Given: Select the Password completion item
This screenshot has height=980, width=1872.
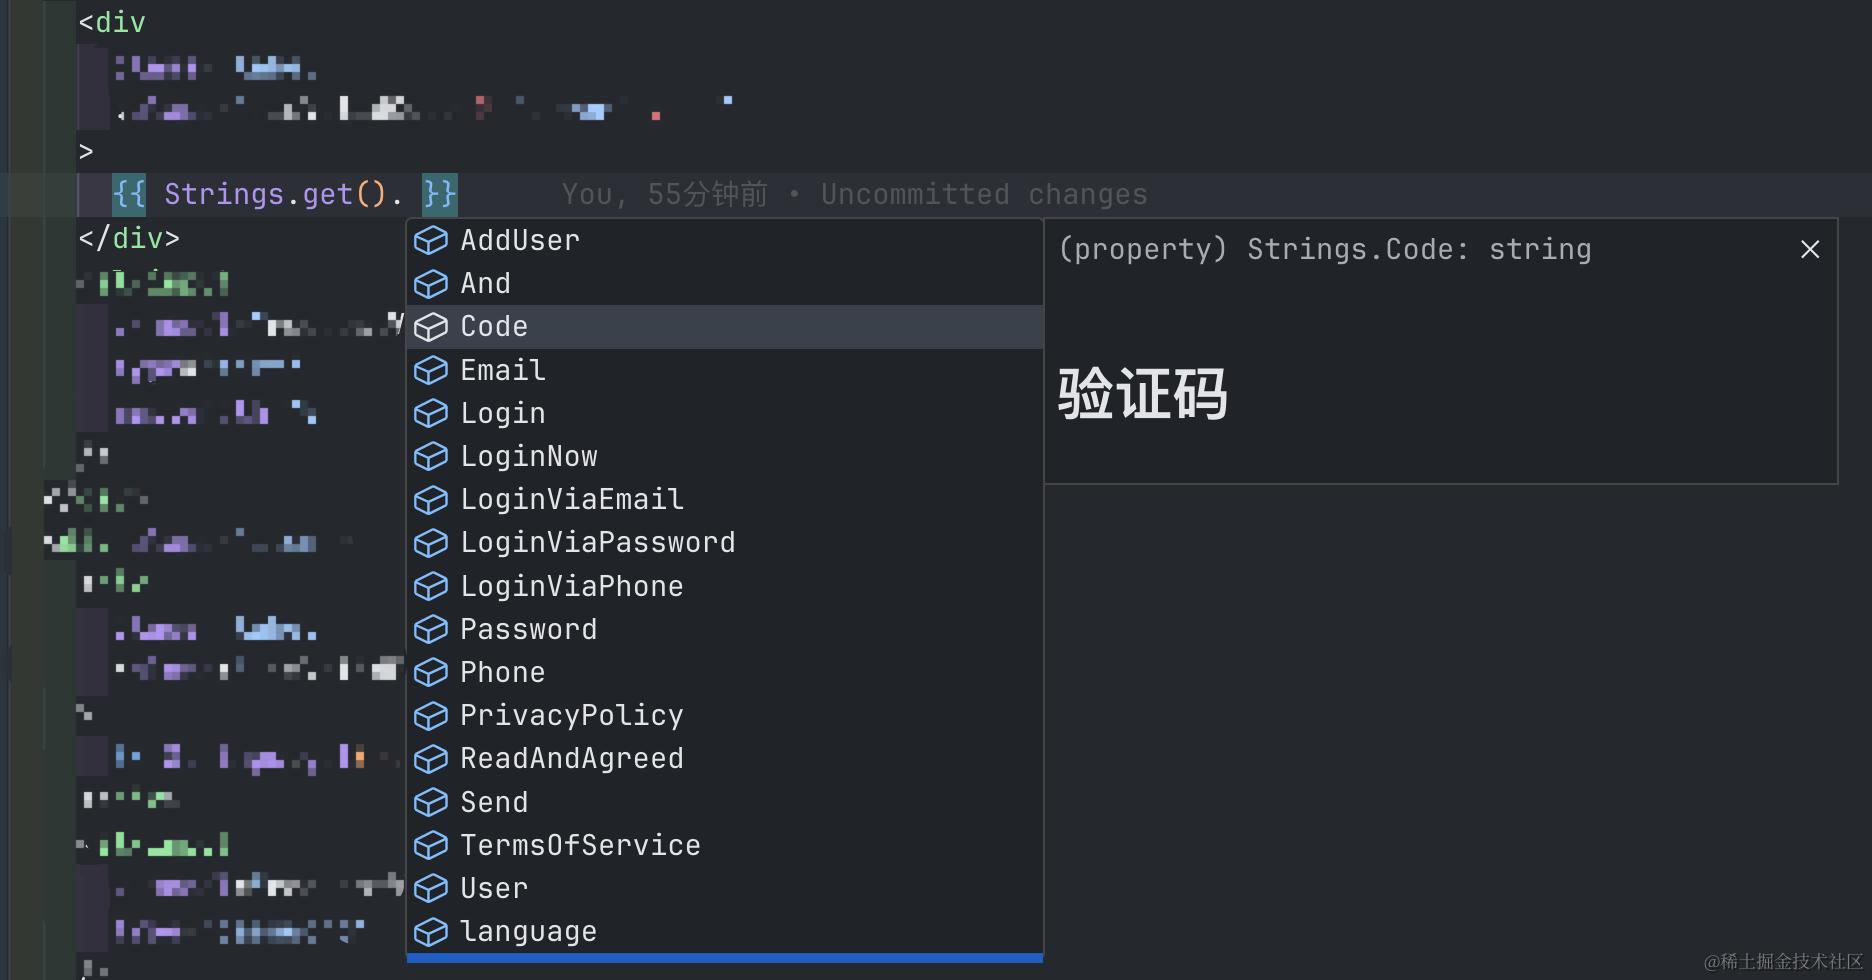Looking at the screenshot, I should 528,630.
